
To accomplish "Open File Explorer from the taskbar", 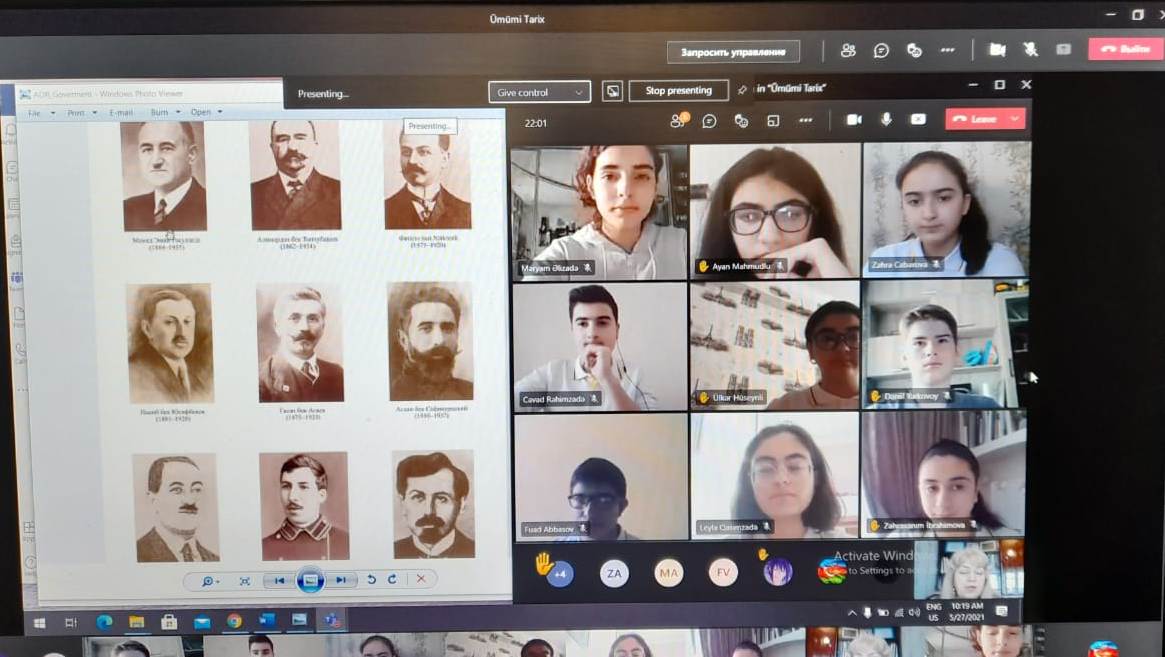I will coord(137,621).
